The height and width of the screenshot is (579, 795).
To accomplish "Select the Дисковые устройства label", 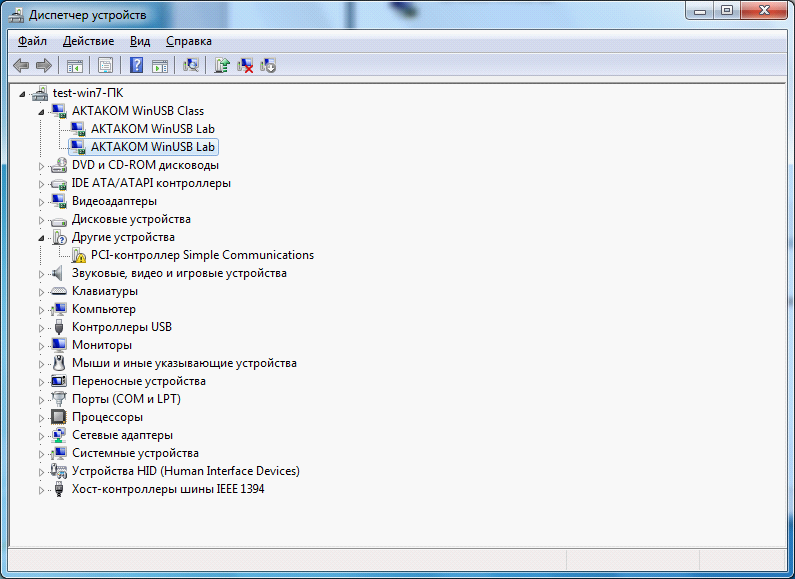I will pyautogui.click(x=131, y=219).
